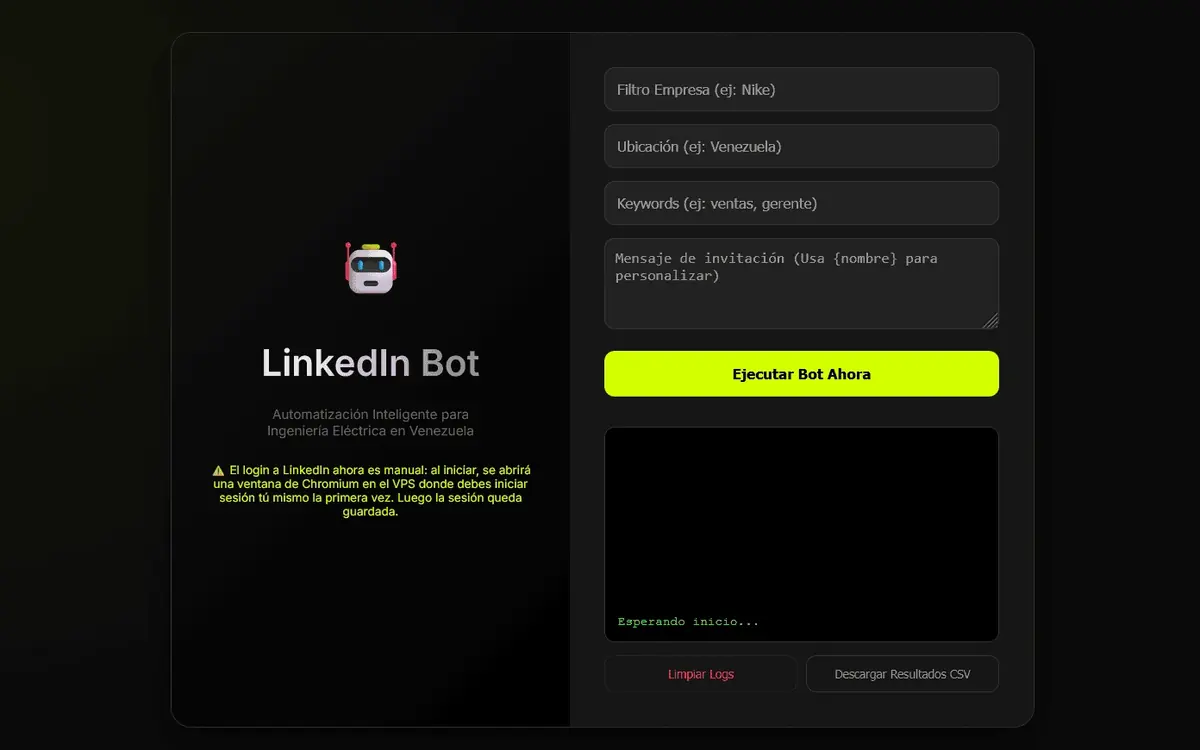Focus the Keywords input field

click(x=801, y=203)
